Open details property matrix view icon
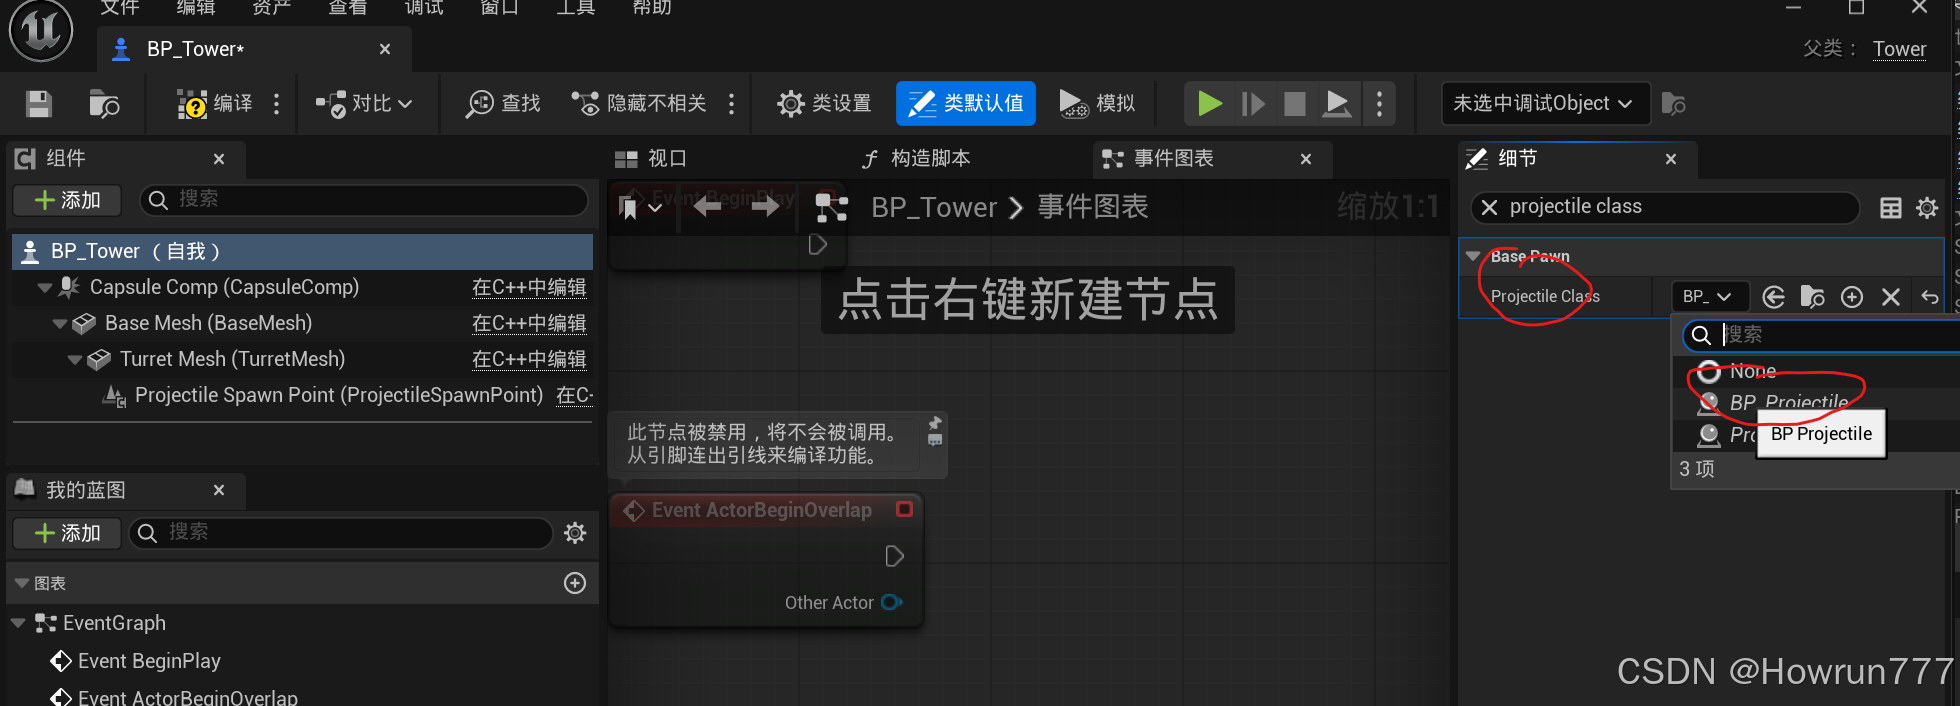This screenshot has height=706, width=1960. coord(1891,208)
